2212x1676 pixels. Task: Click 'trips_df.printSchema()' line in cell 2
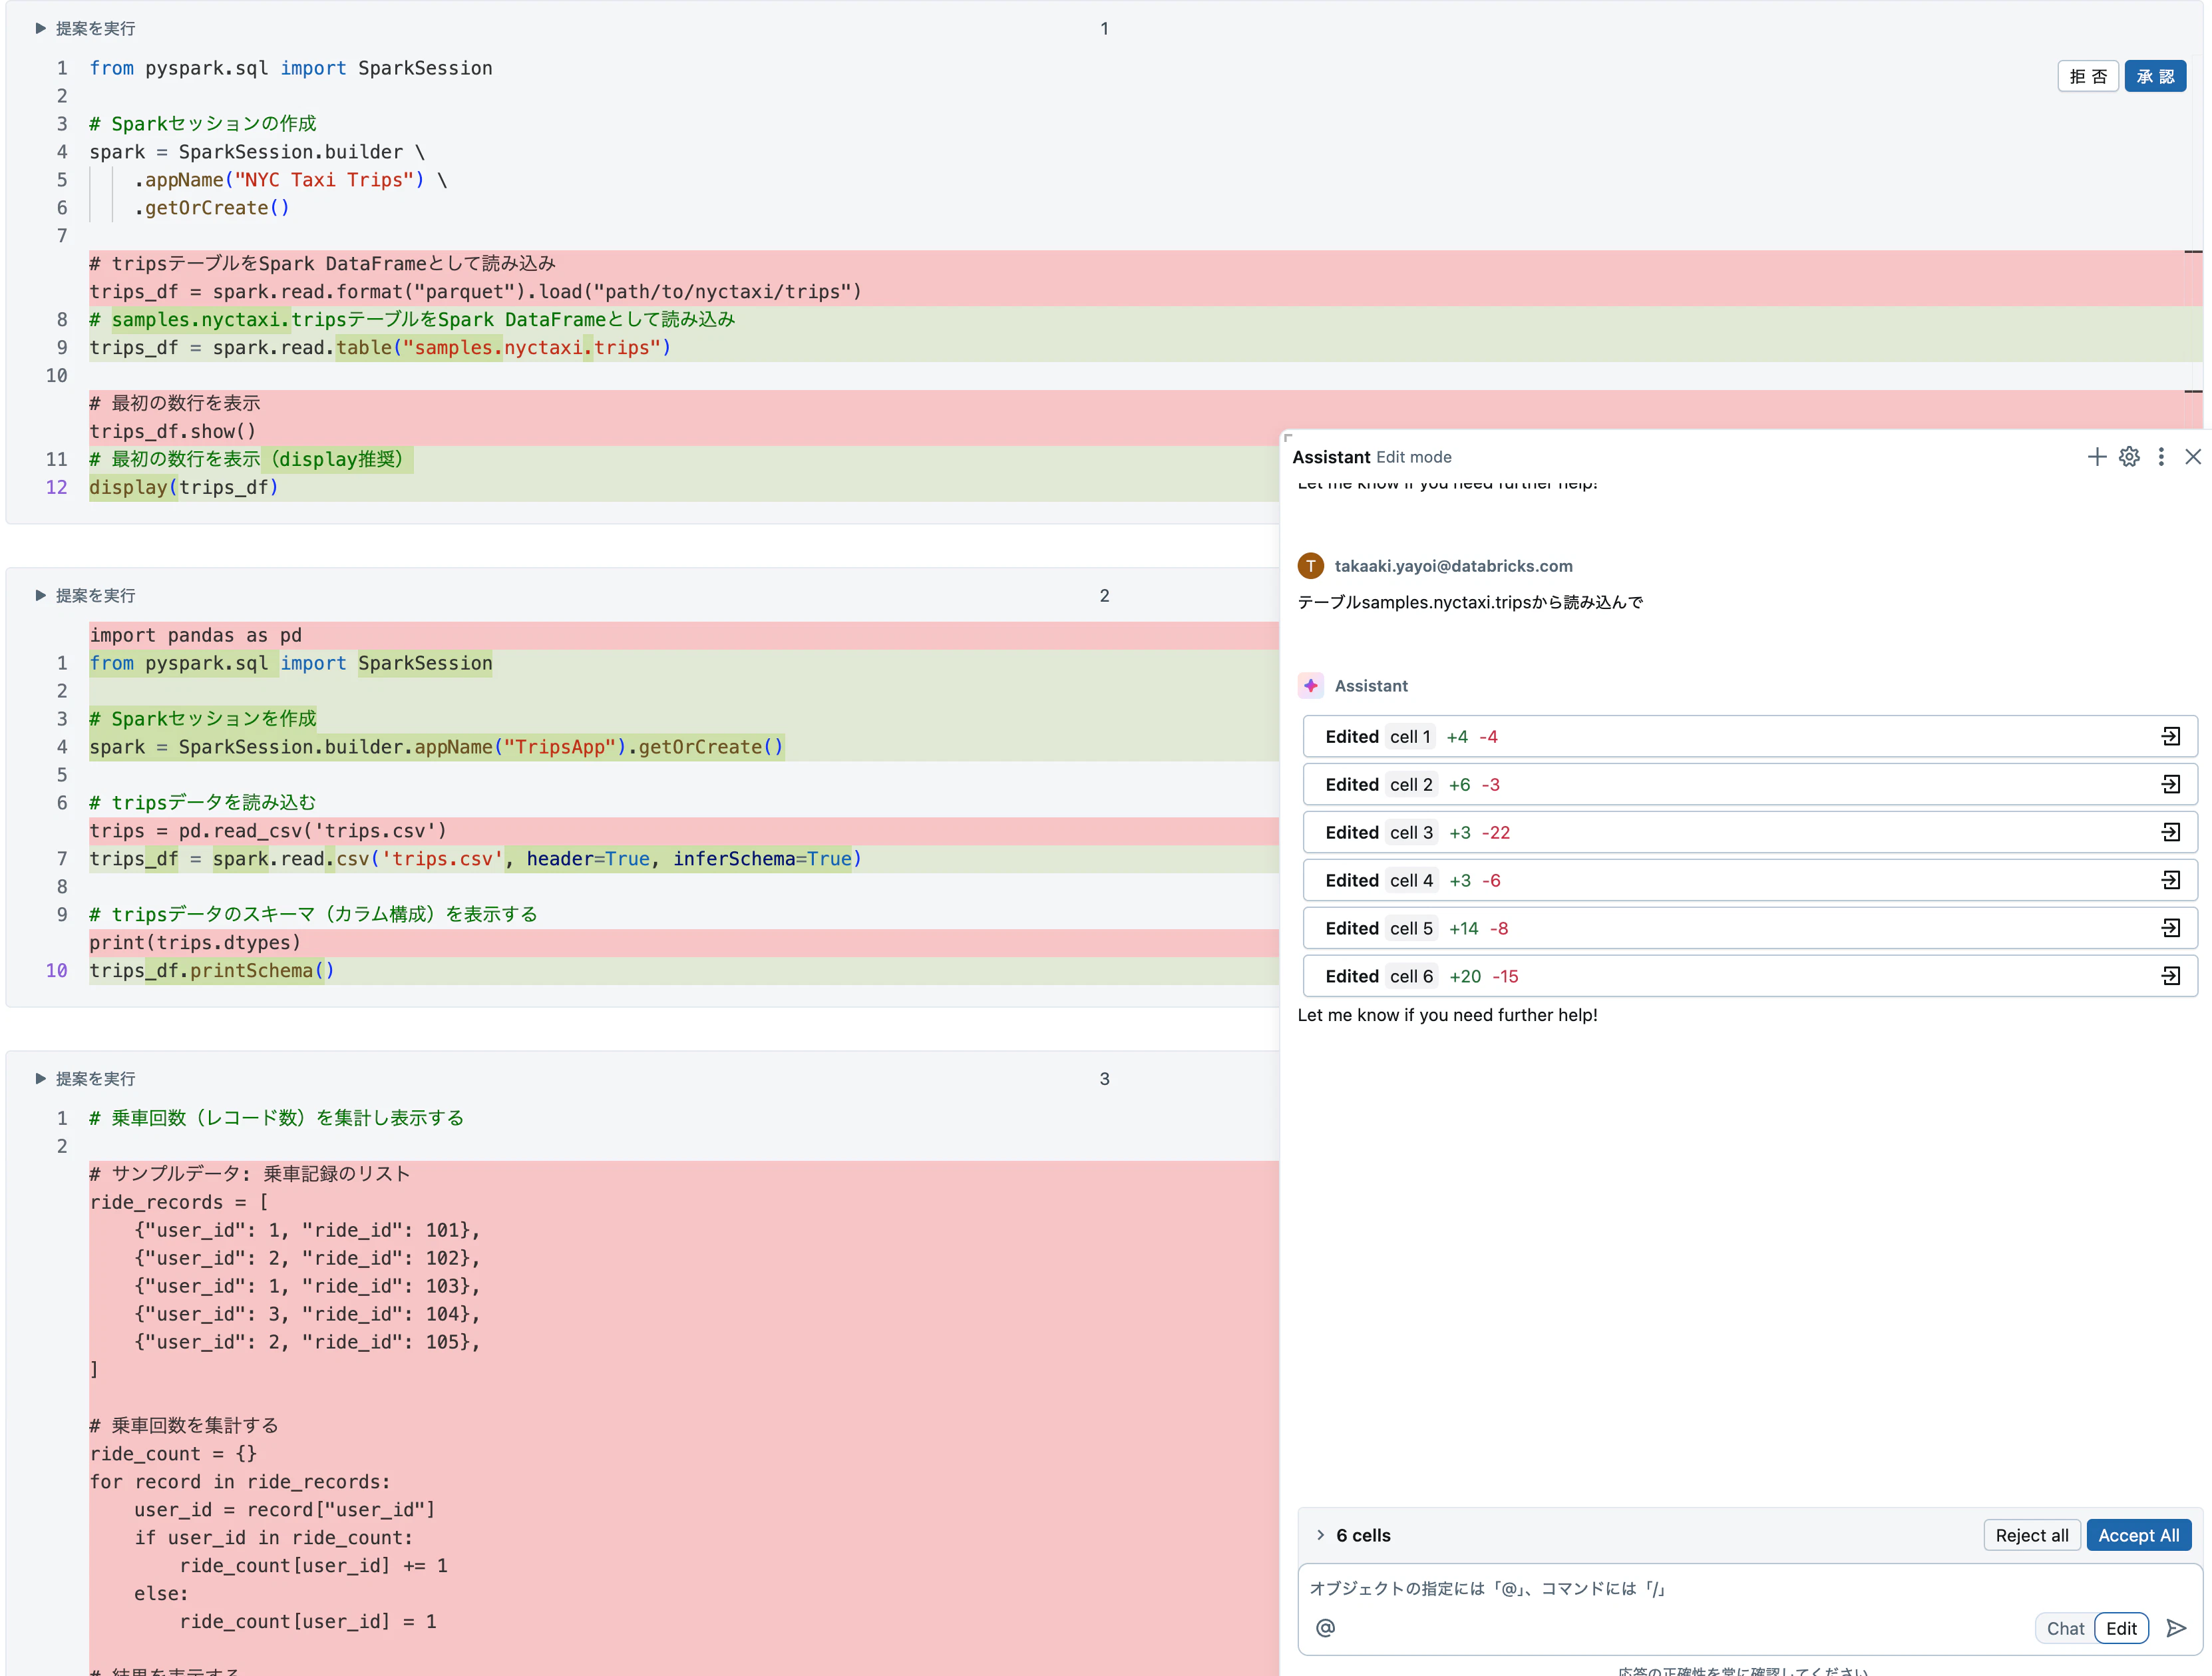(212, 971)
